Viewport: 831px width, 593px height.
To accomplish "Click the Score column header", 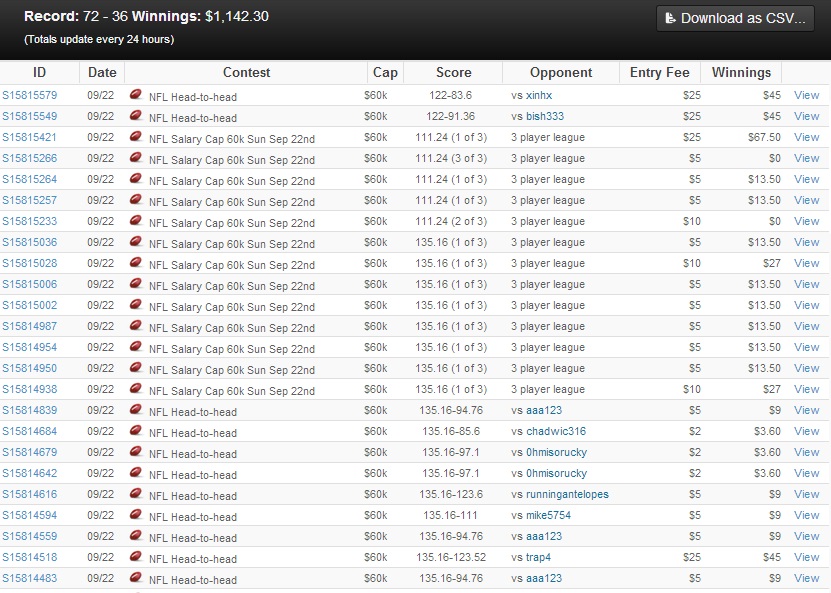I will click(x=453, y=72).
